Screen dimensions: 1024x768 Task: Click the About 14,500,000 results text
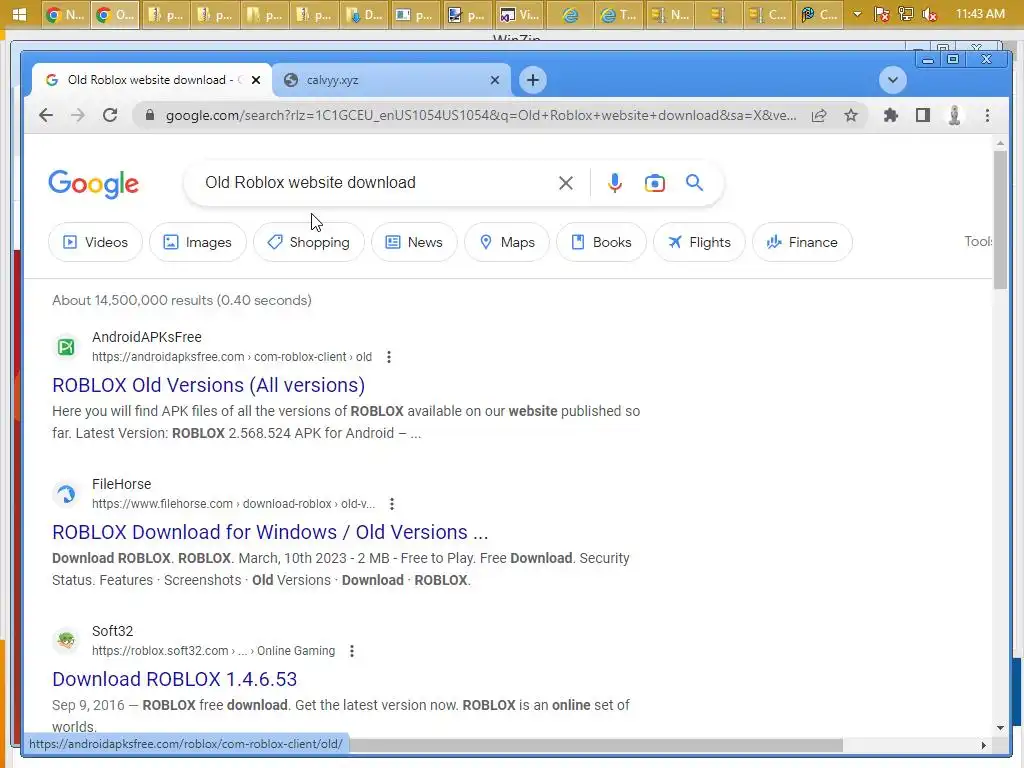pyautogui.click(x=182, y=300)
